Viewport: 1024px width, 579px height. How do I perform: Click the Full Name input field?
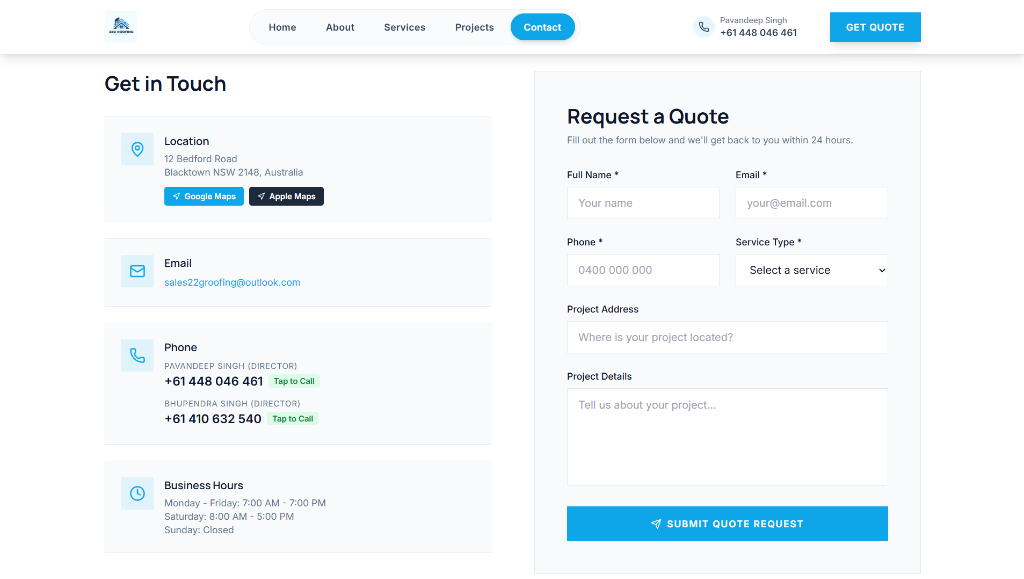(x=643, y=202)
